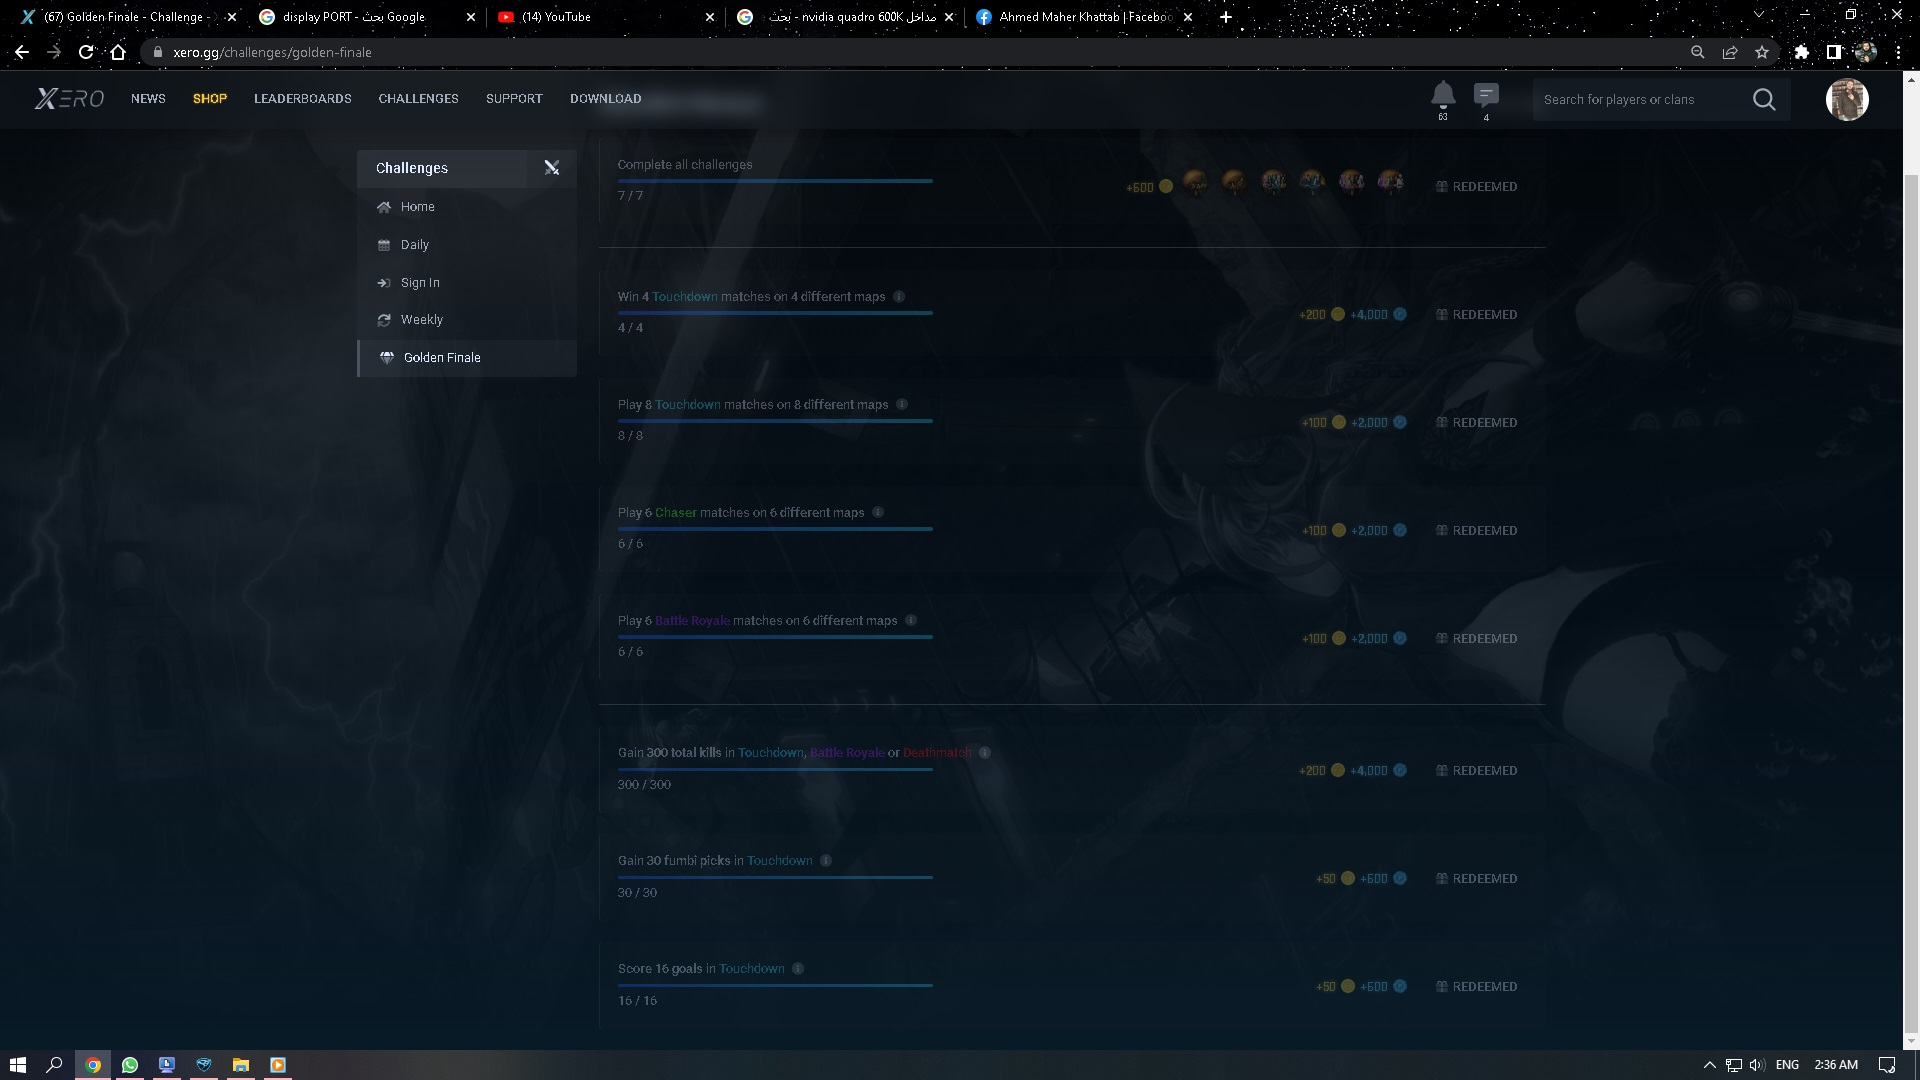Image resolution: width=1920 pixels, height=1080 pixels.
Task: Expand the Chrome tab search chevron
Action: [x=1758, y=16]
